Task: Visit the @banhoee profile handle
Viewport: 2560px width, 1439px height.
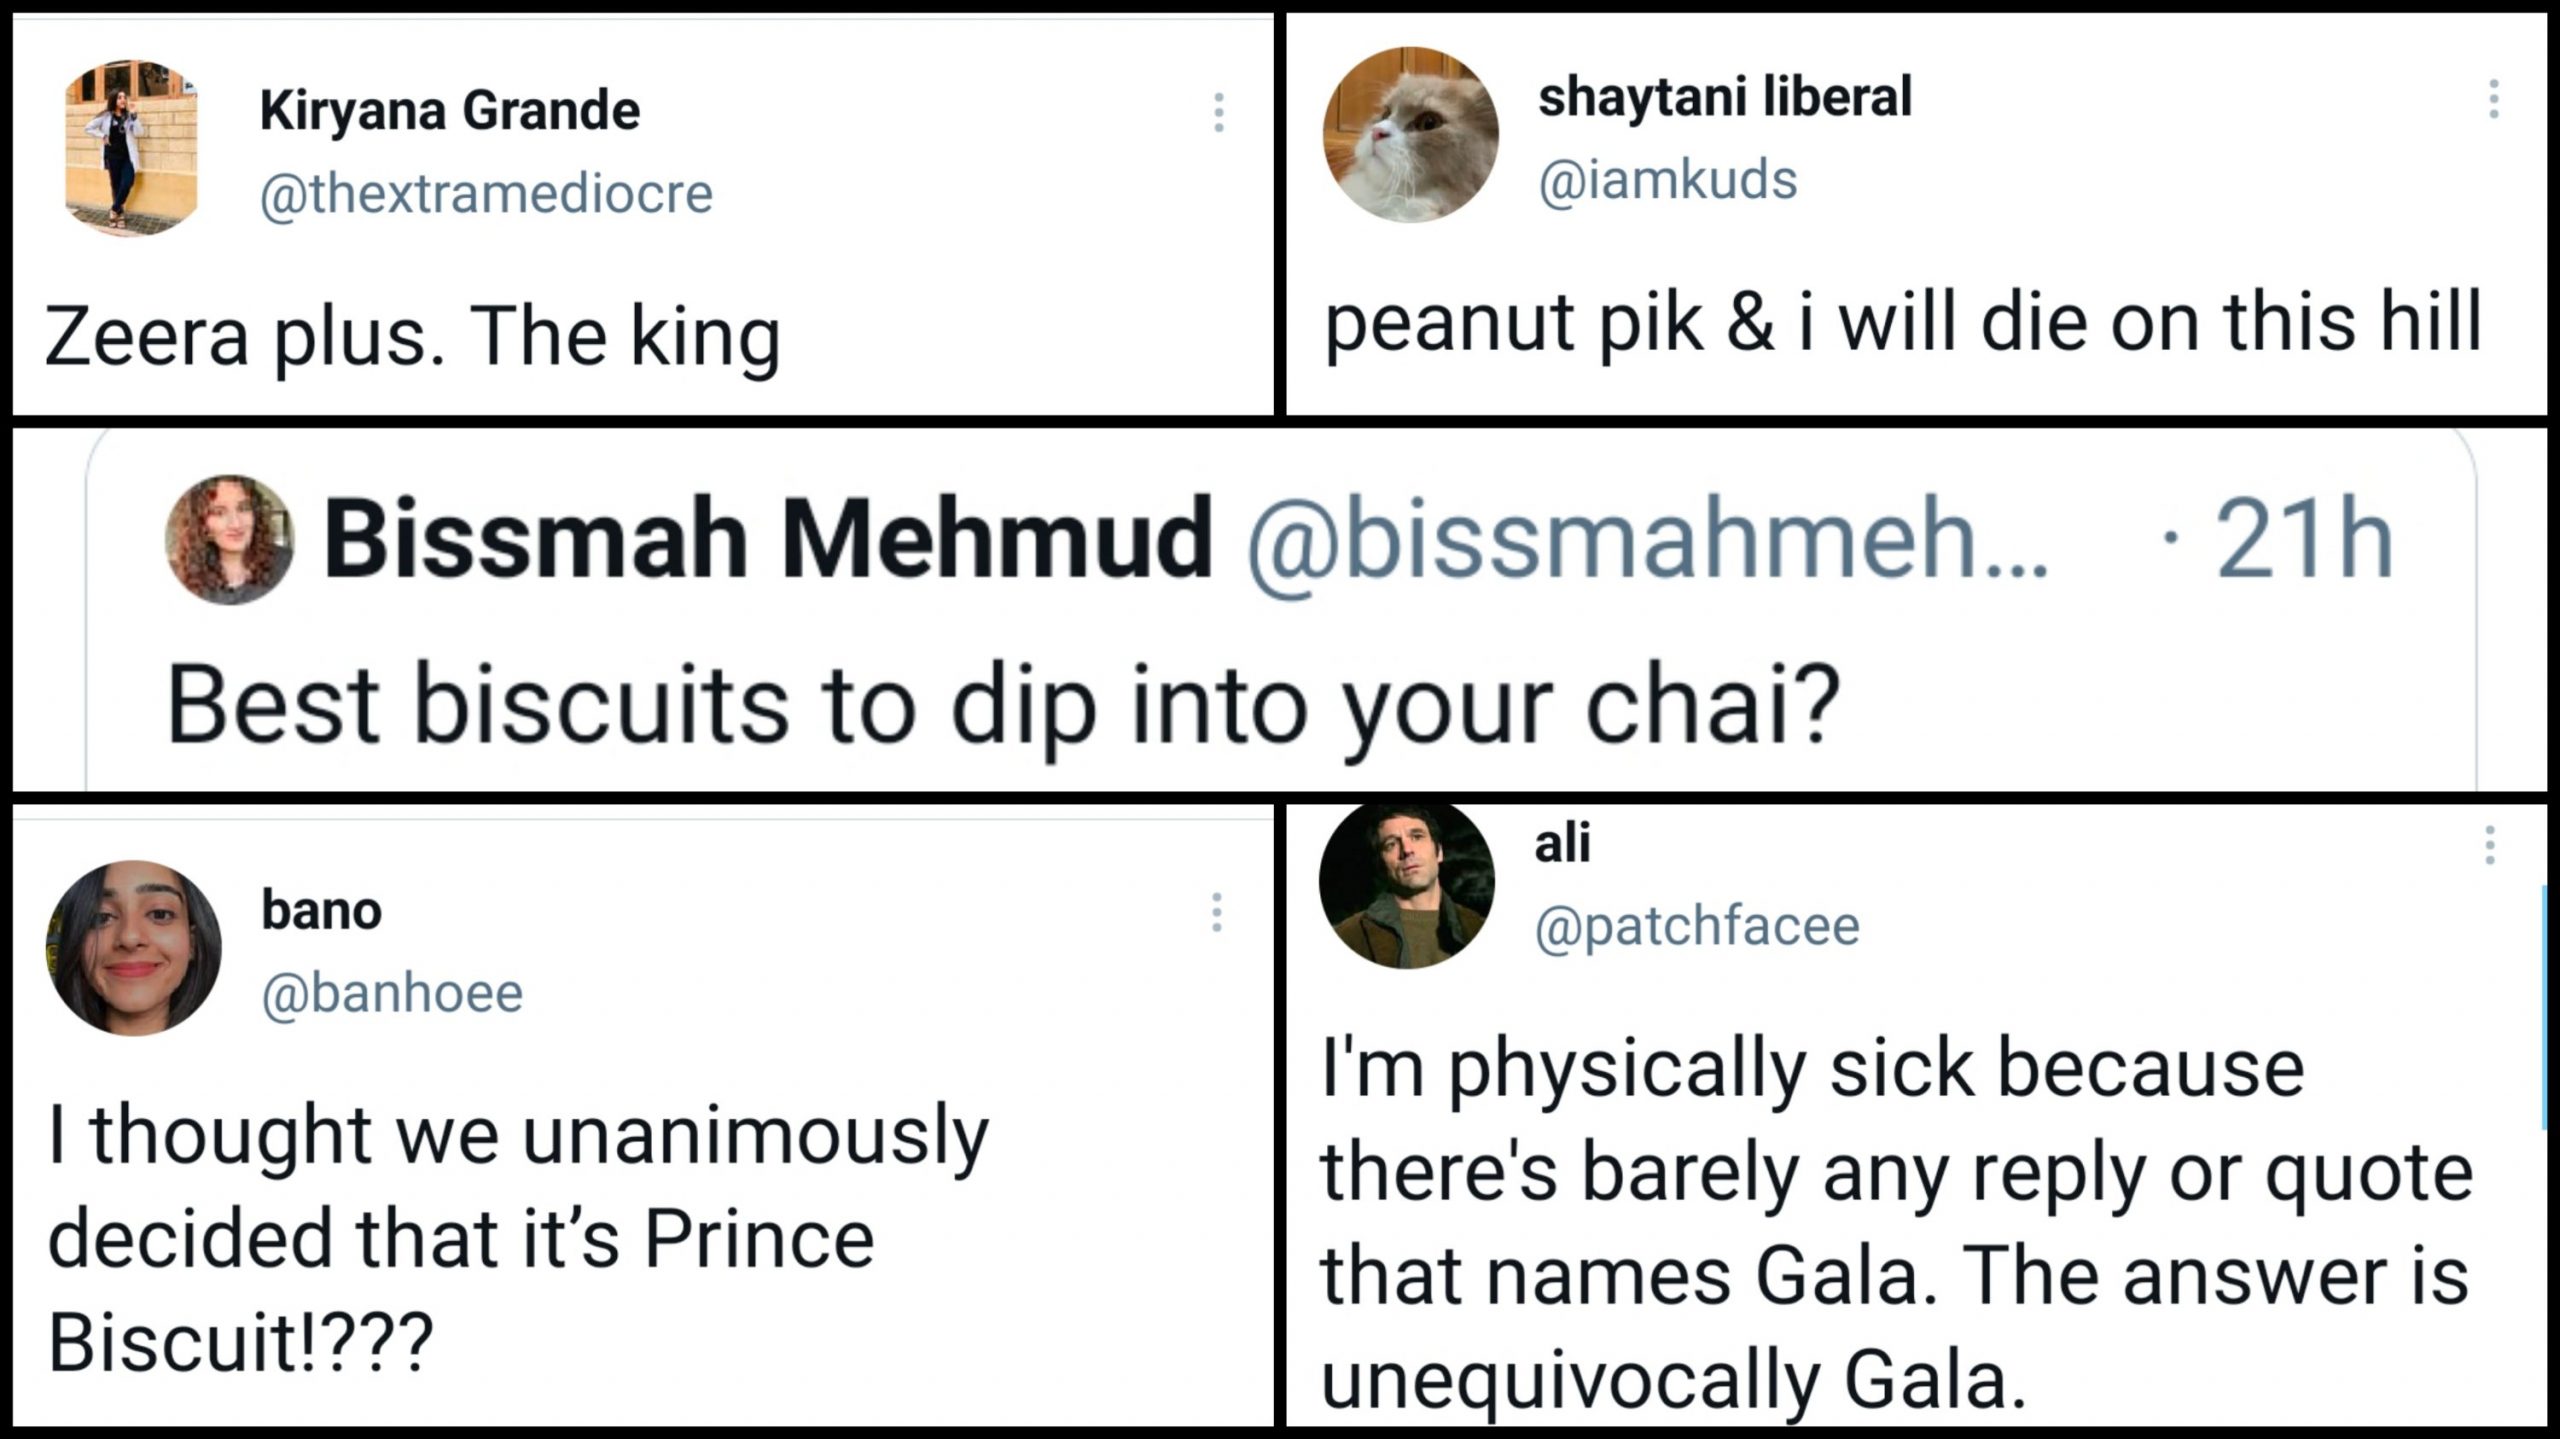Action: pos(392,993)
